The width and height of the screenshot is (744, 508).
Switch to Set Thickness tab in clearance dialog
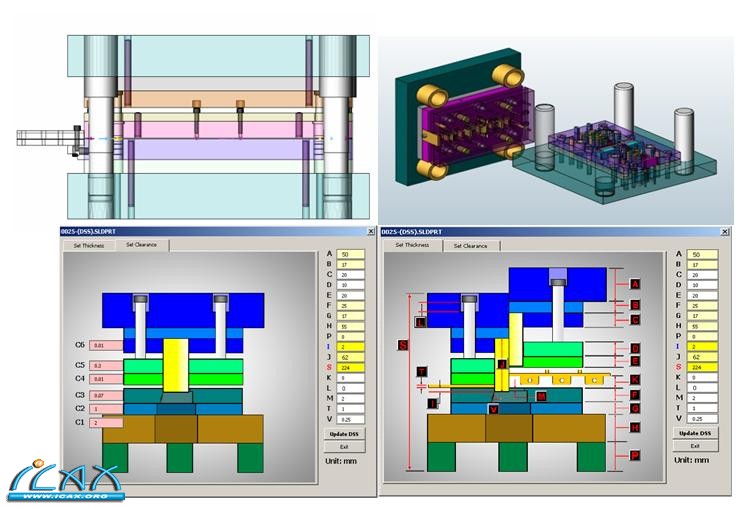point(89,246)
